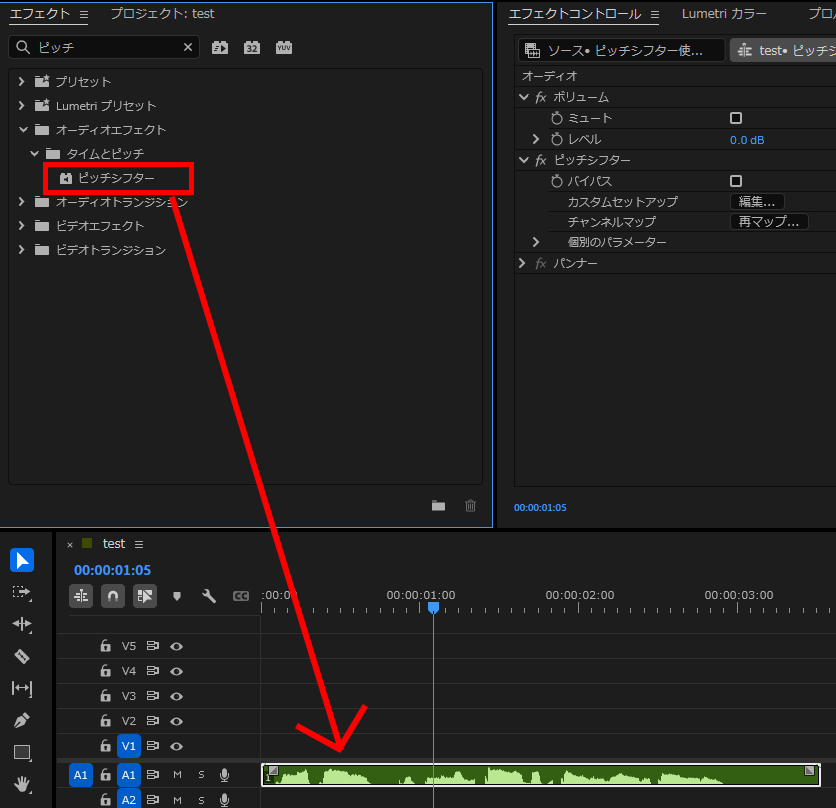Toggle Snap in Timeline magnet icon
Screen dimensions: 836x808
(x=113, y=596)
